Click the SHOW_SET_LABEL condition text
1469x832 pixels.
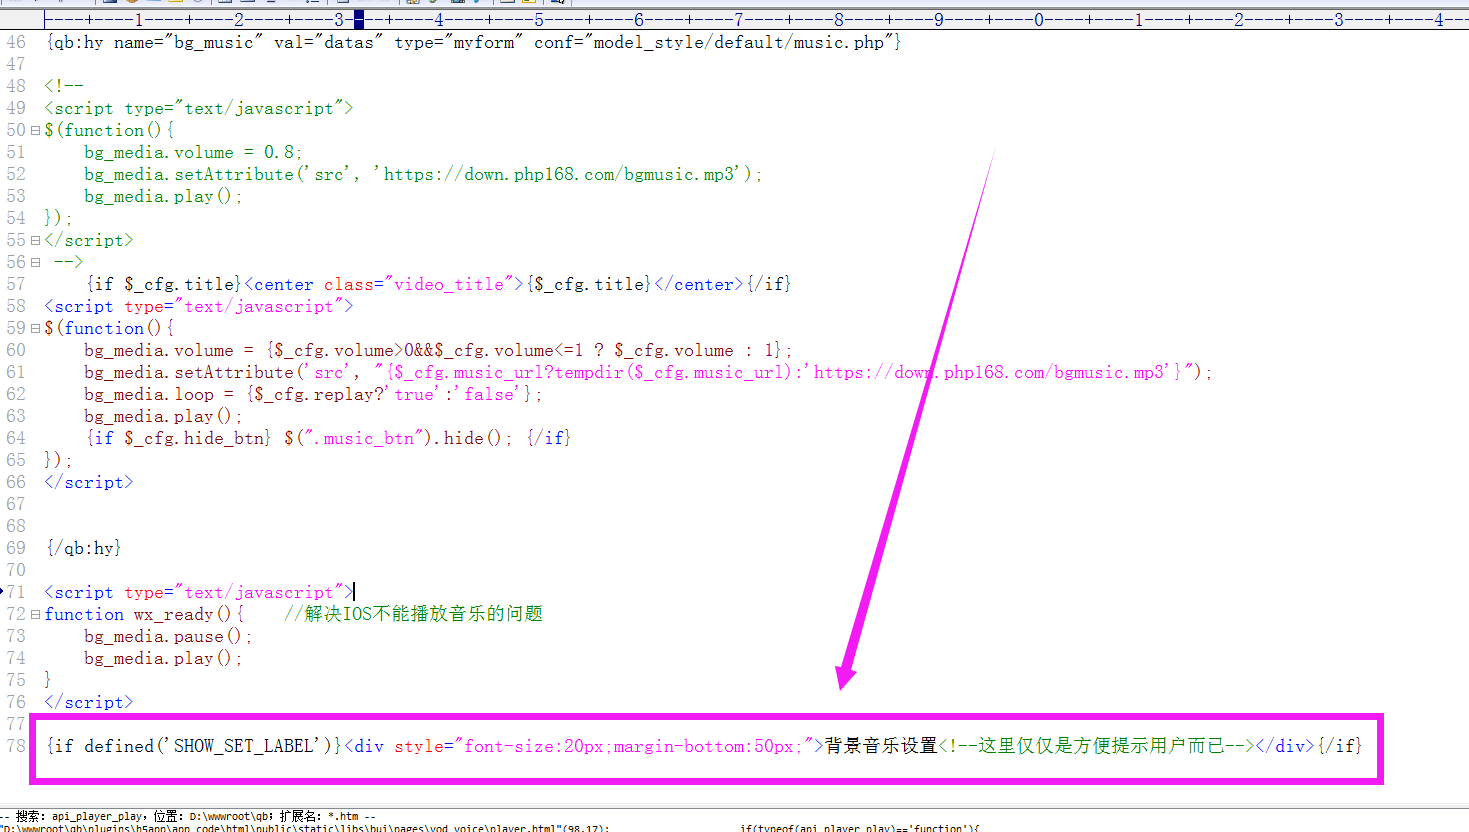coord(246,746)
